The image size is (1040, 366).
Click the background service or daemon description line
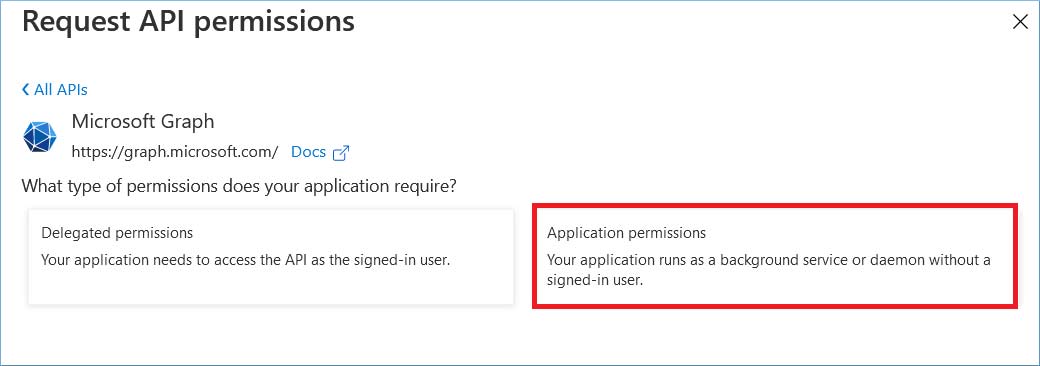tap(769, 260)
